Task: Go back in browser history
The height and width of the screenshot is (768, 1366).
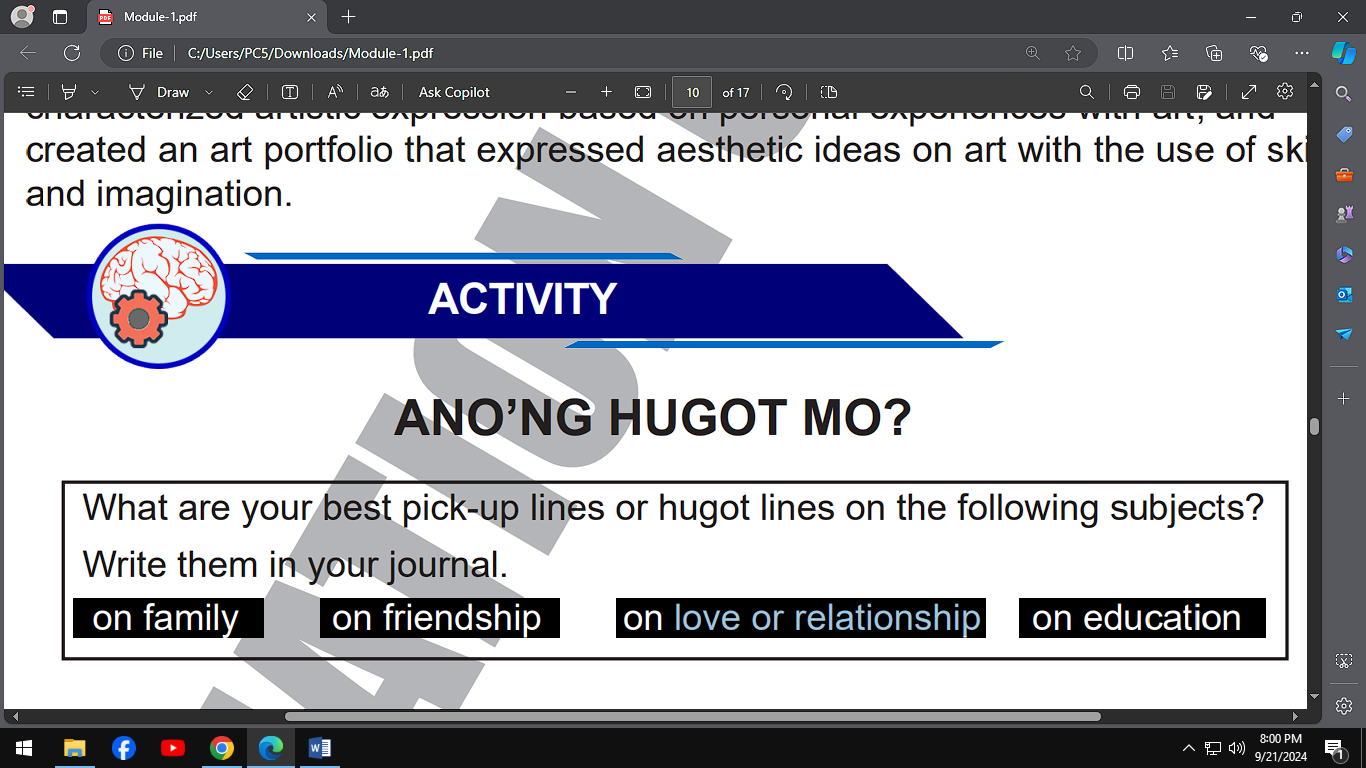Action: [x=28, y=53]
